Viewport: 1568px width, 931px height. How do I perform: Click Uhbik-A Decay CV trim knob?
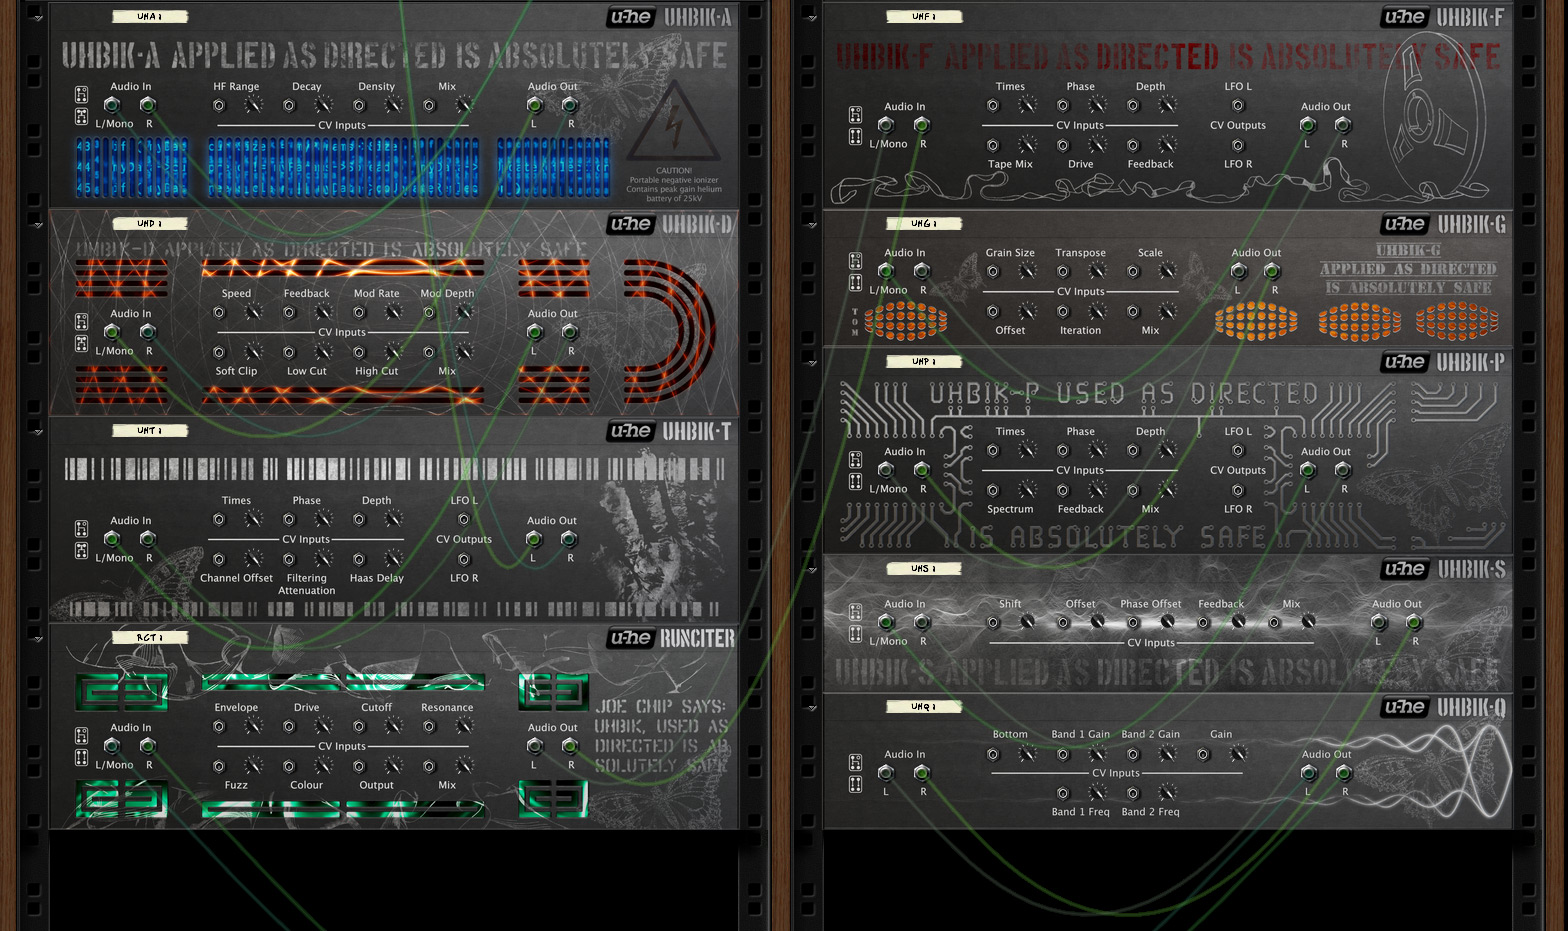click(324, 105)
